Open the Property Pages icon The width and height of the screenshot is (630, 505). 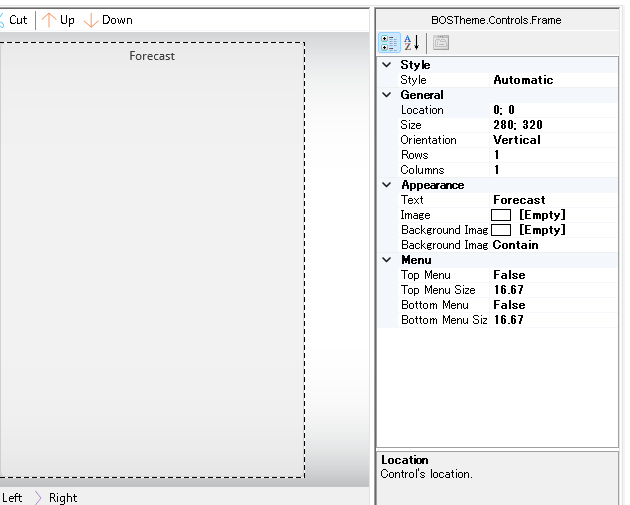[x=441, y=43]
